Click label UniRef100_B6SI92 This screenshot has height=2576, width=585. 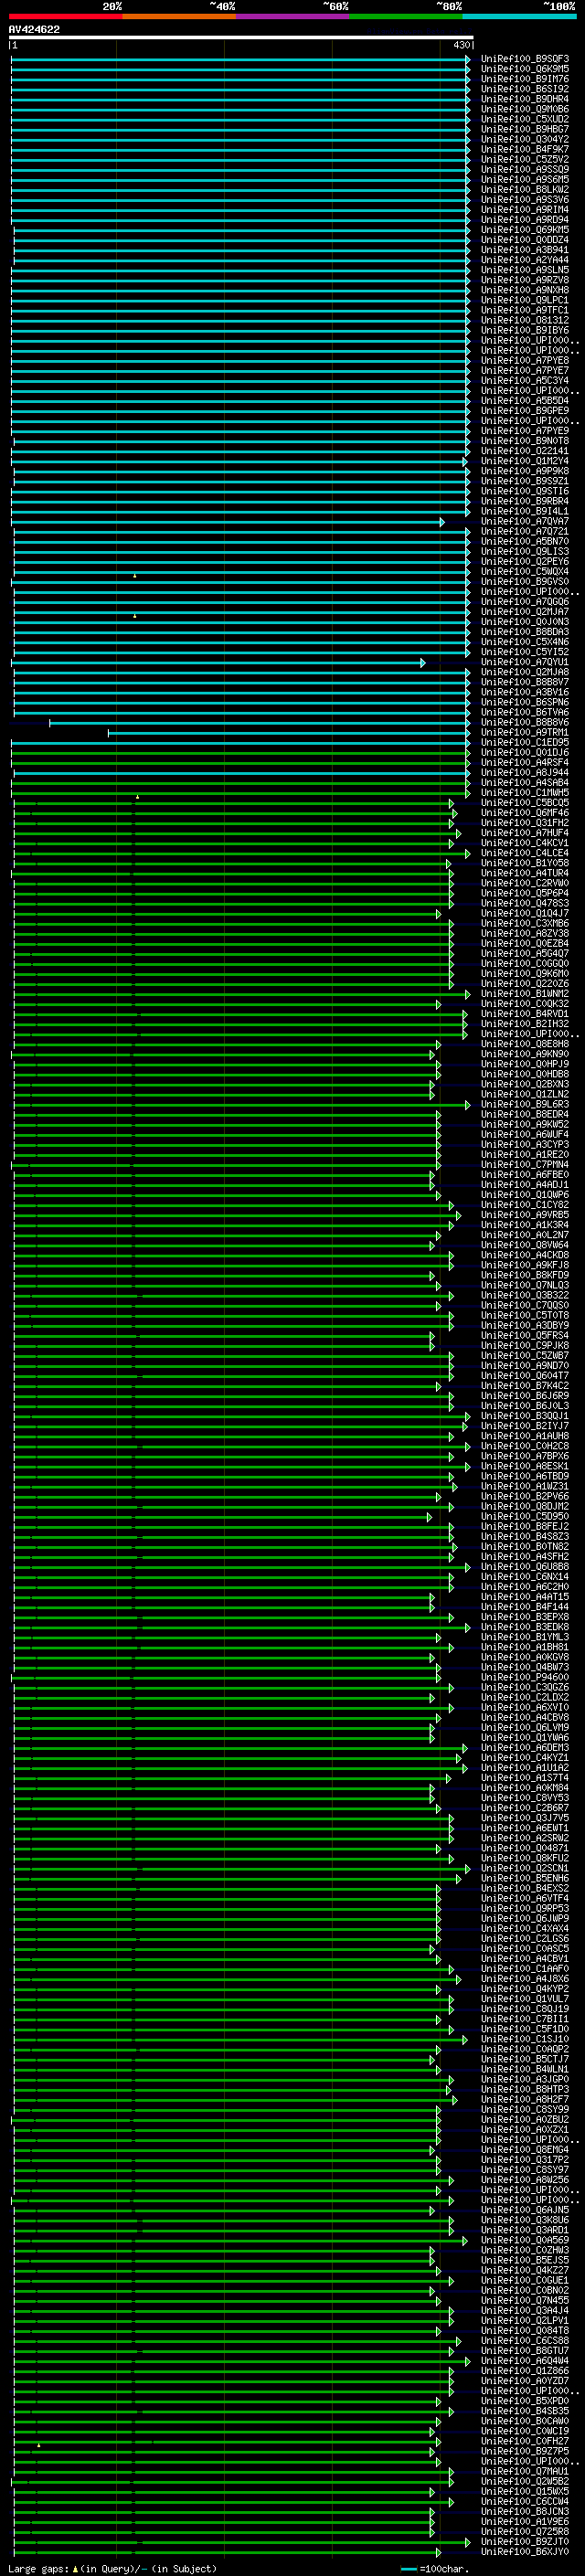[524, 89]
